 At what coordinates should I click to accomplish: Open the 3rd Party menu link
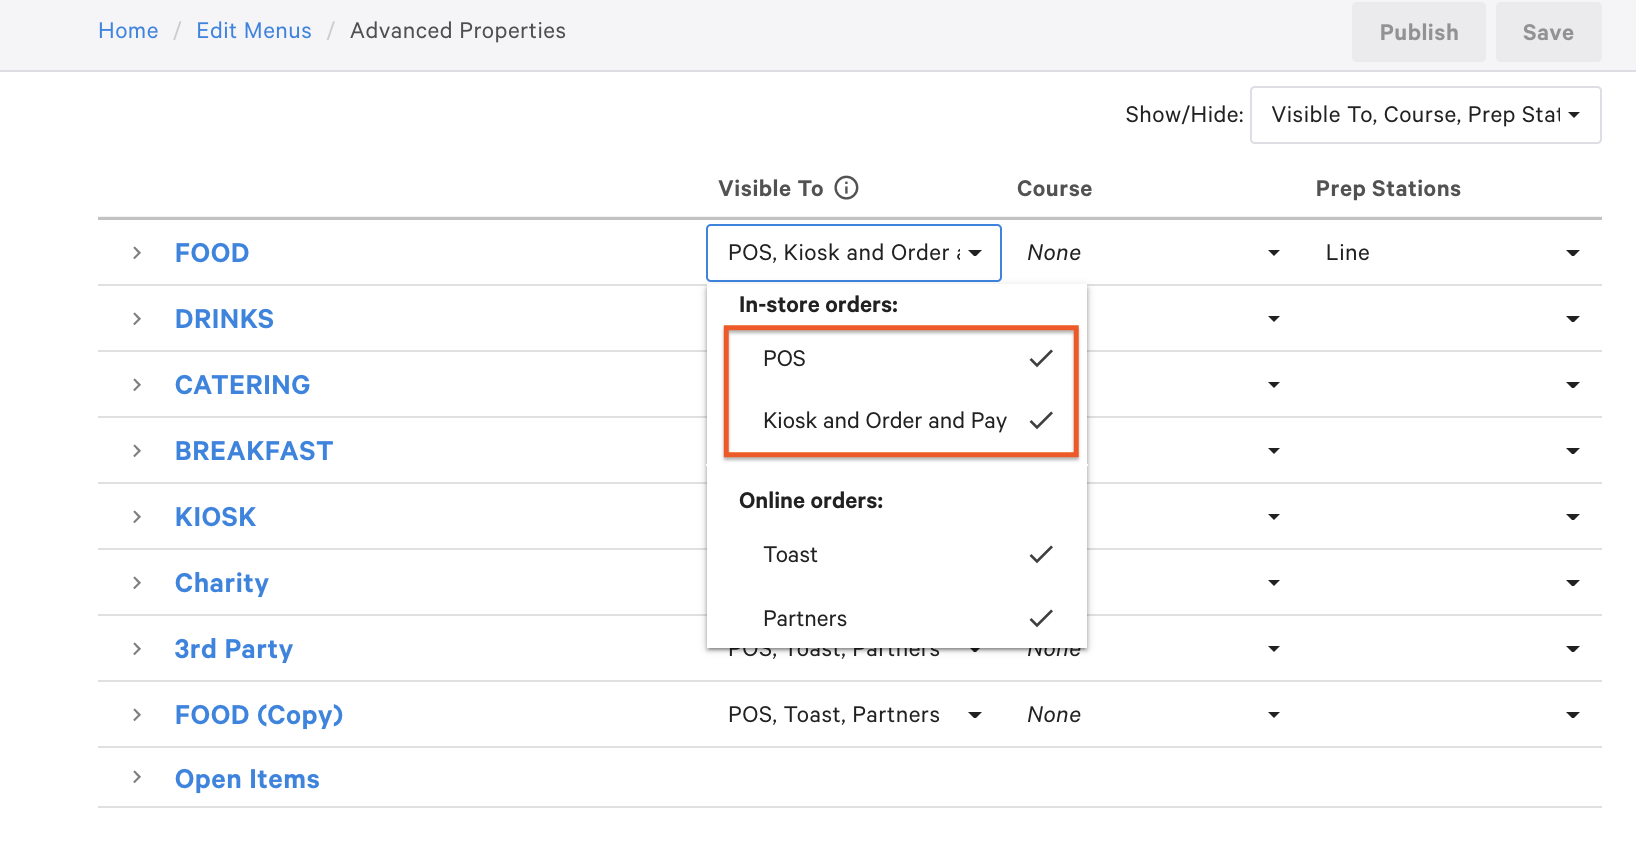tap(234, 649)
